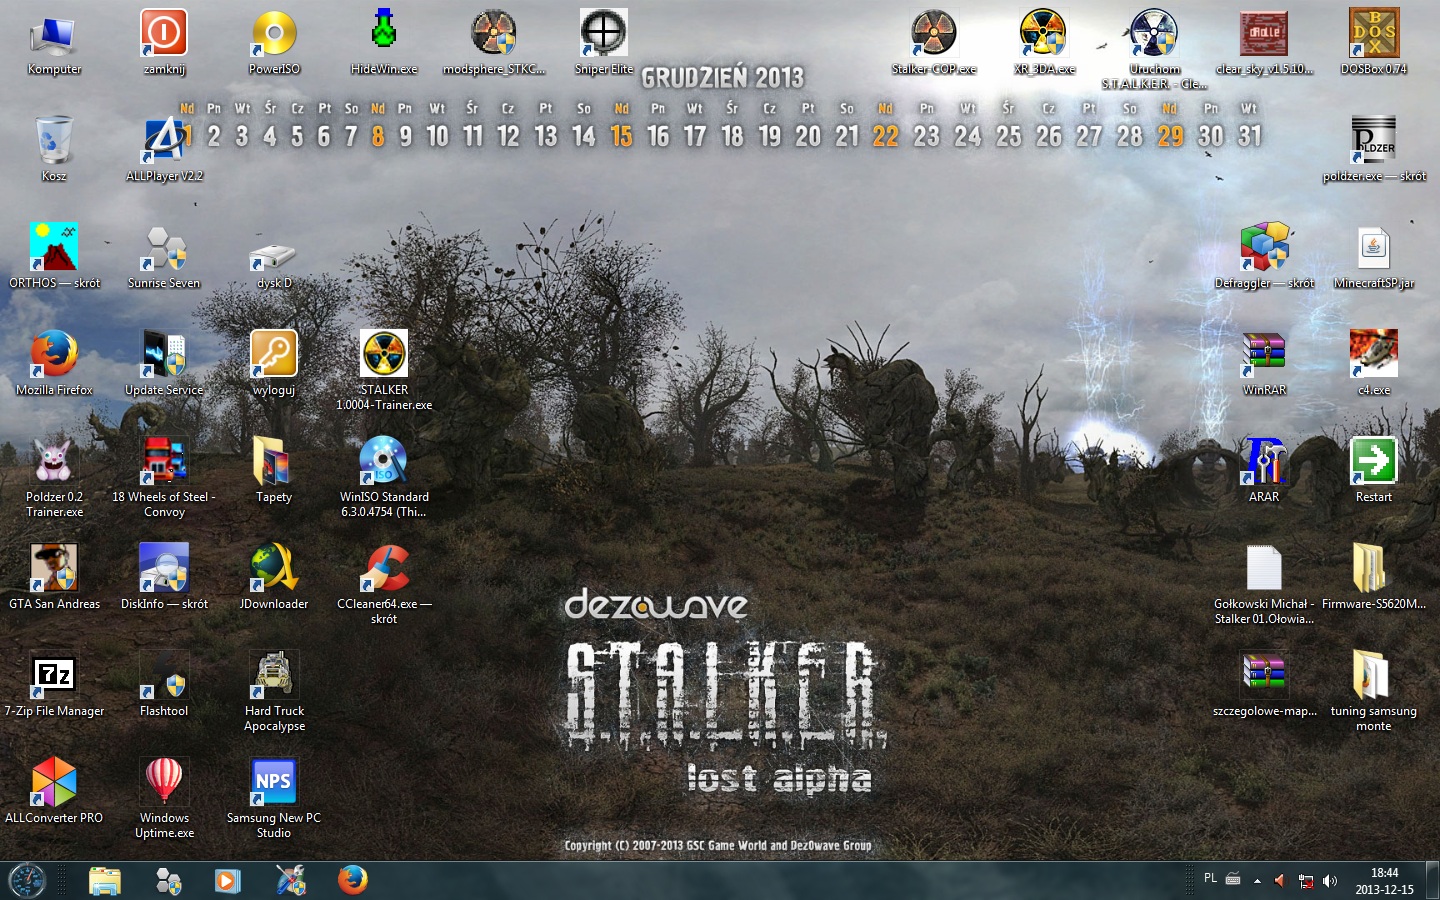The width and height of the screenshot is (1440, 900).
Task: Select the ALLPlayer V2.2 shortcut
Action: pos(164,150)
